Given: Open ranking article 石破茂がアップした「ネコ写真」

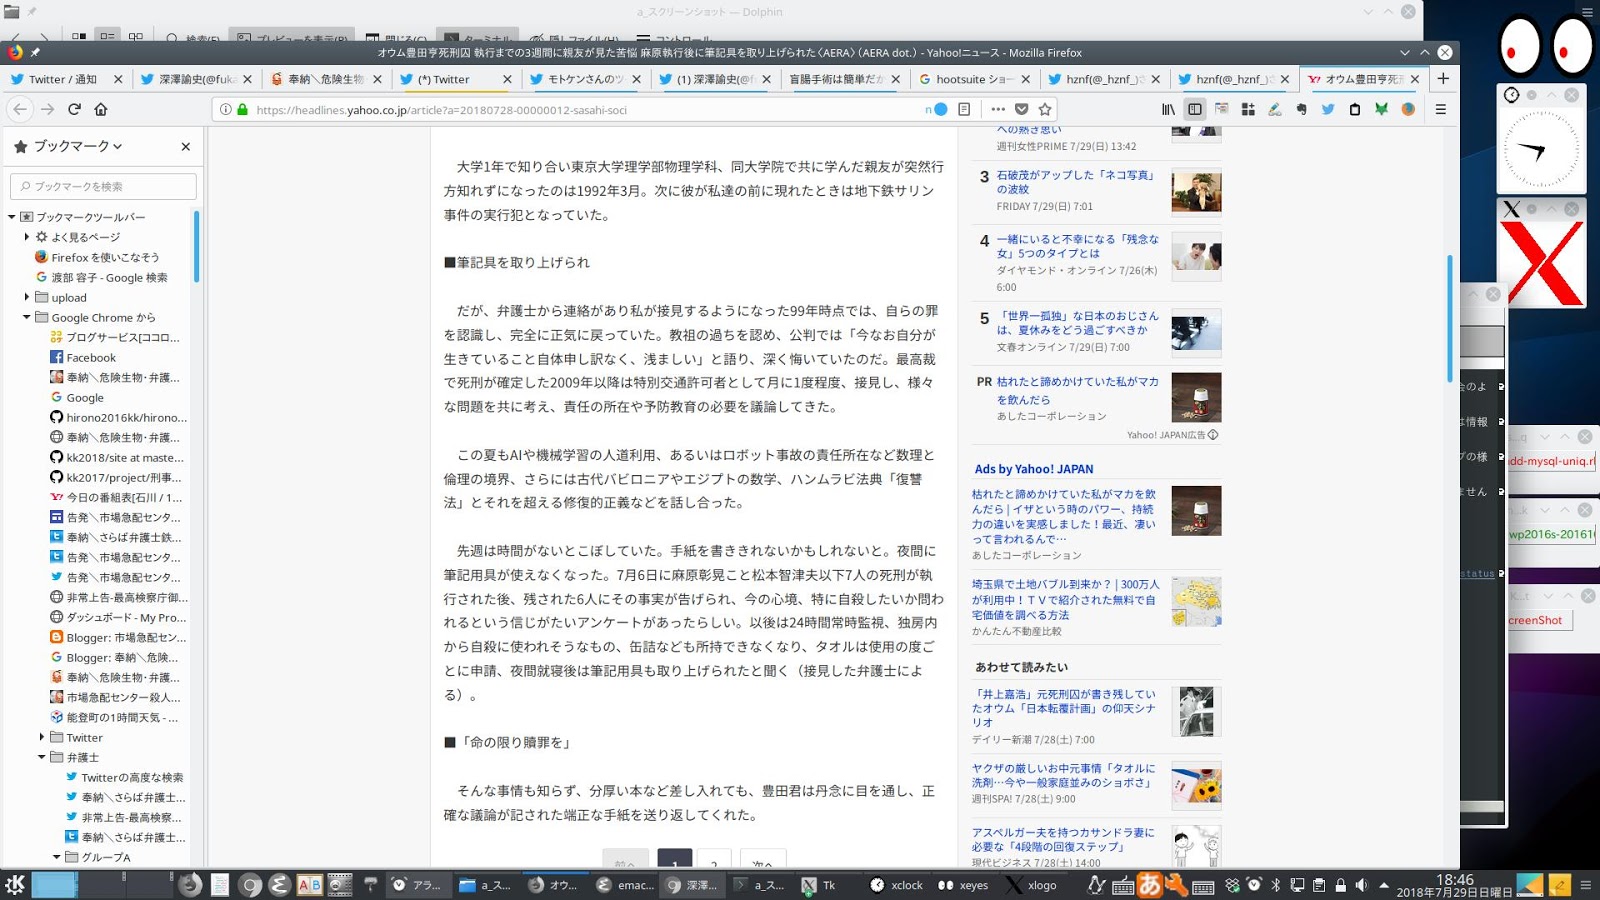Looking at the screenshot, I should point(1076,182).
